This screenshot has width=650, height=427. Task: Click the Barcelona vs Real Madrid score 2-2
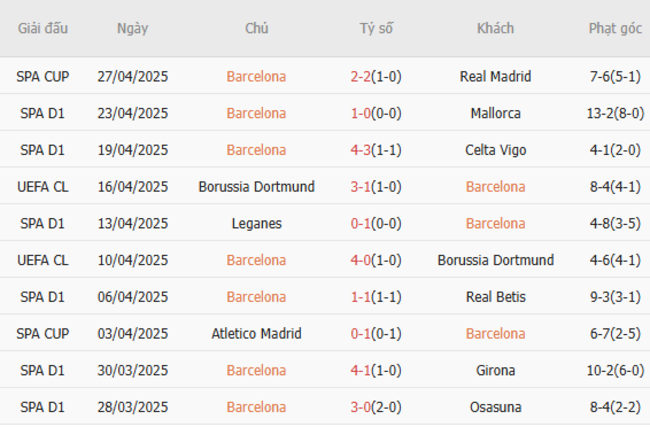click(x=362, y=76)
